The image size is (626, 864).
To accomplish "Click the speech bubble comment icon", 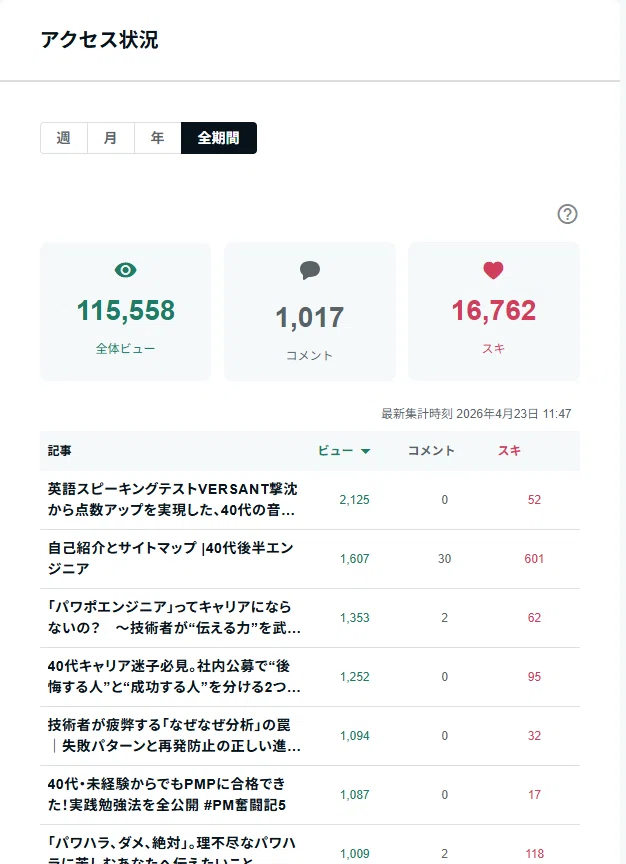I will [x=310, y=270].
